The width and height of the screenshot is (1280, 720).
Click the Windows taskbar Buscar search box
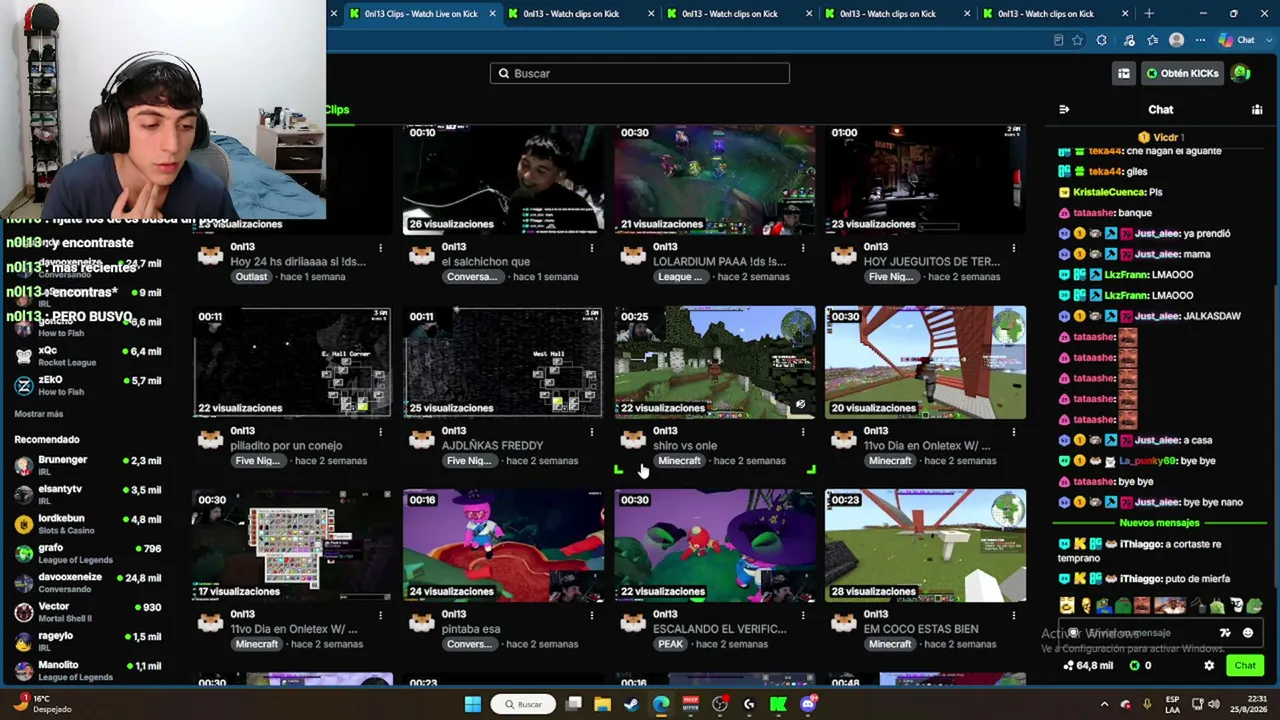(522, 704)
